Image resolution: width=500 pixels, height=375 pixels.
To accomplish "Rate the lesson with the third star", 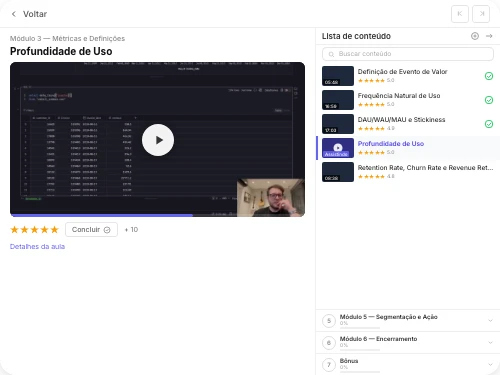I will pos(35,230).
